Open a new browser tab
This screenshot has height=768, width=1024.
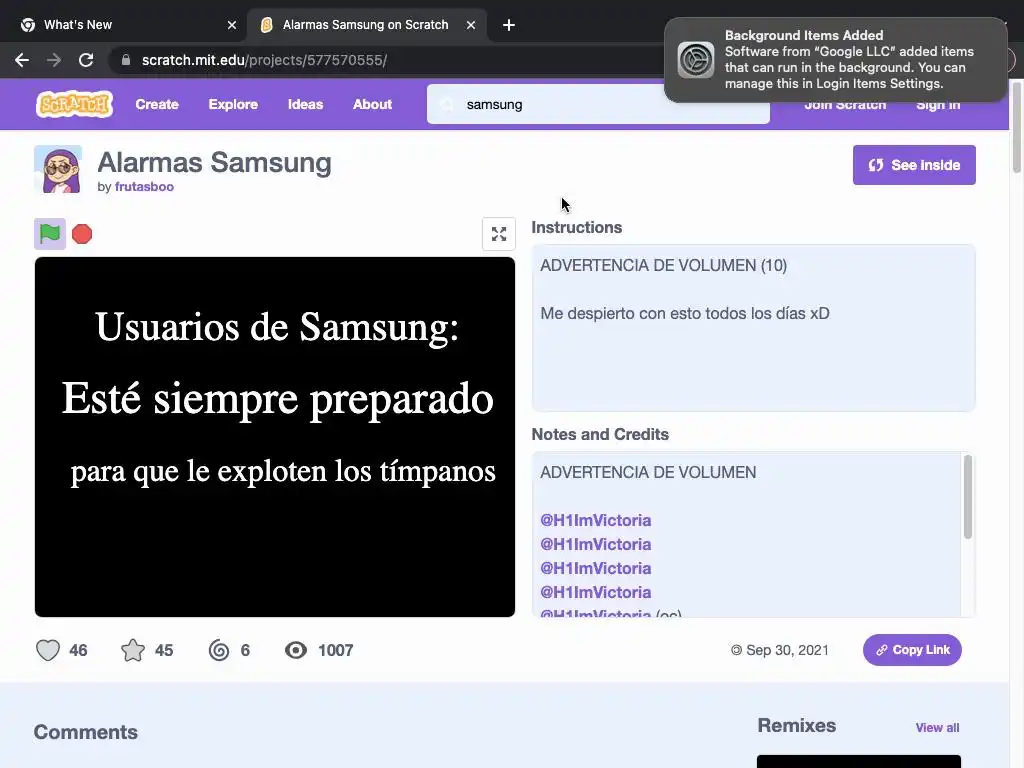click(509, 25)
